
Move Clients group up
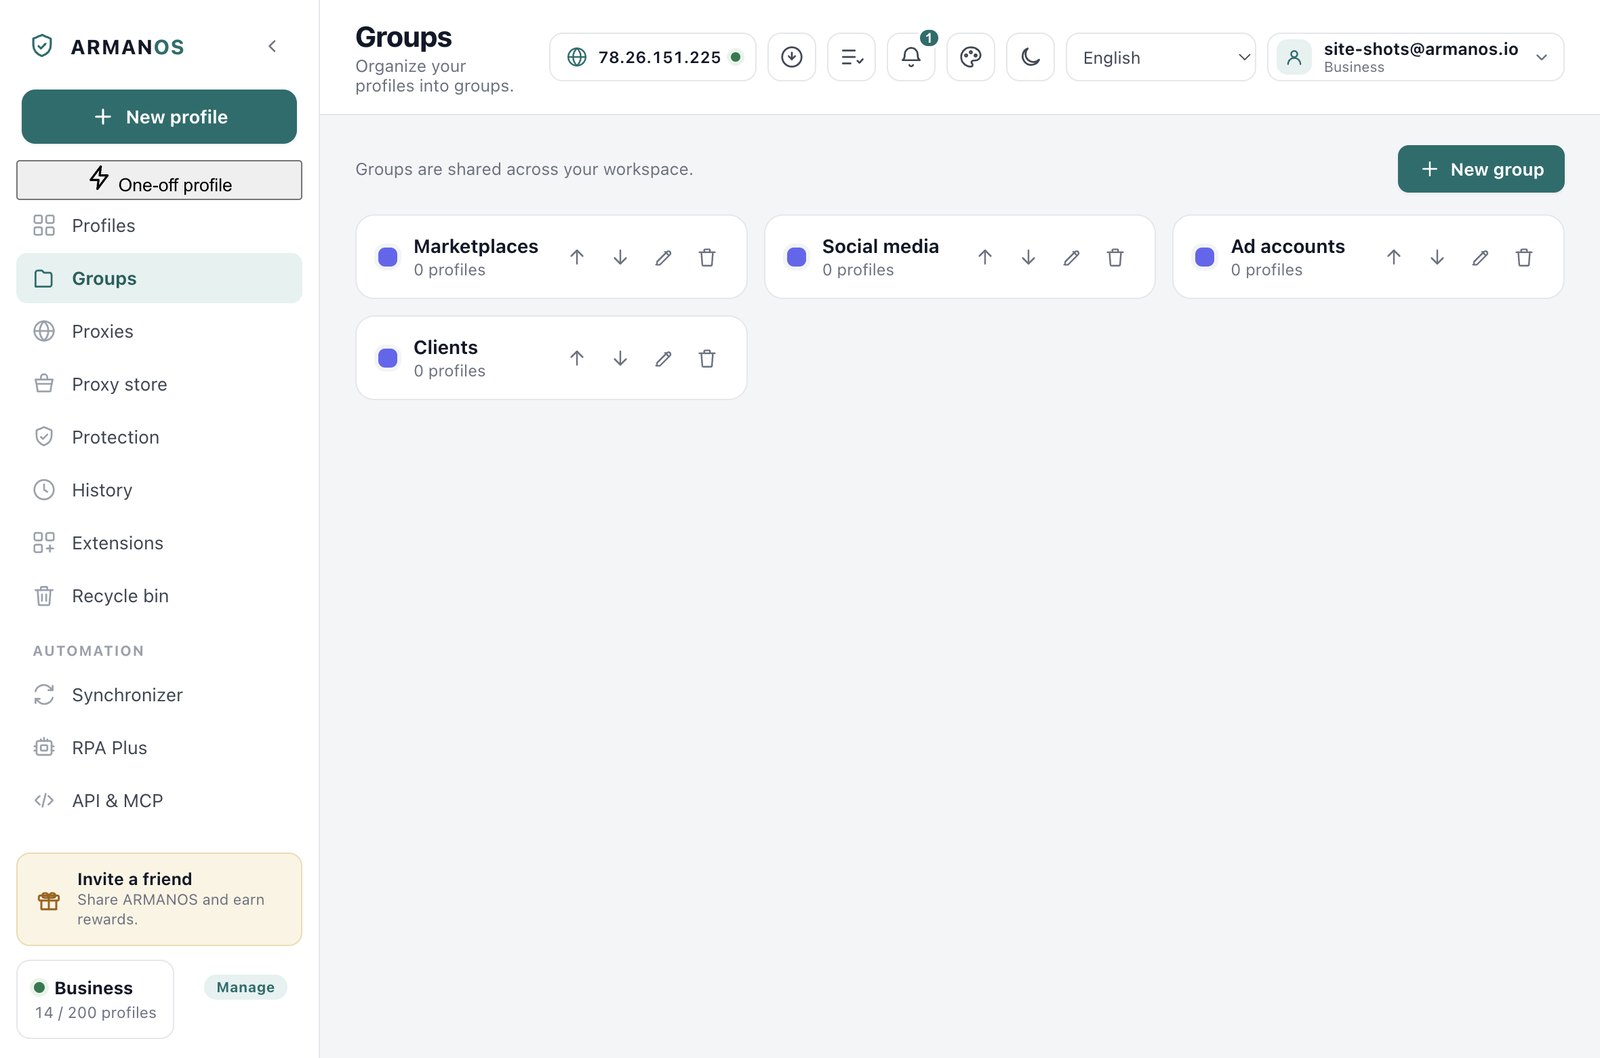[577, 358]
